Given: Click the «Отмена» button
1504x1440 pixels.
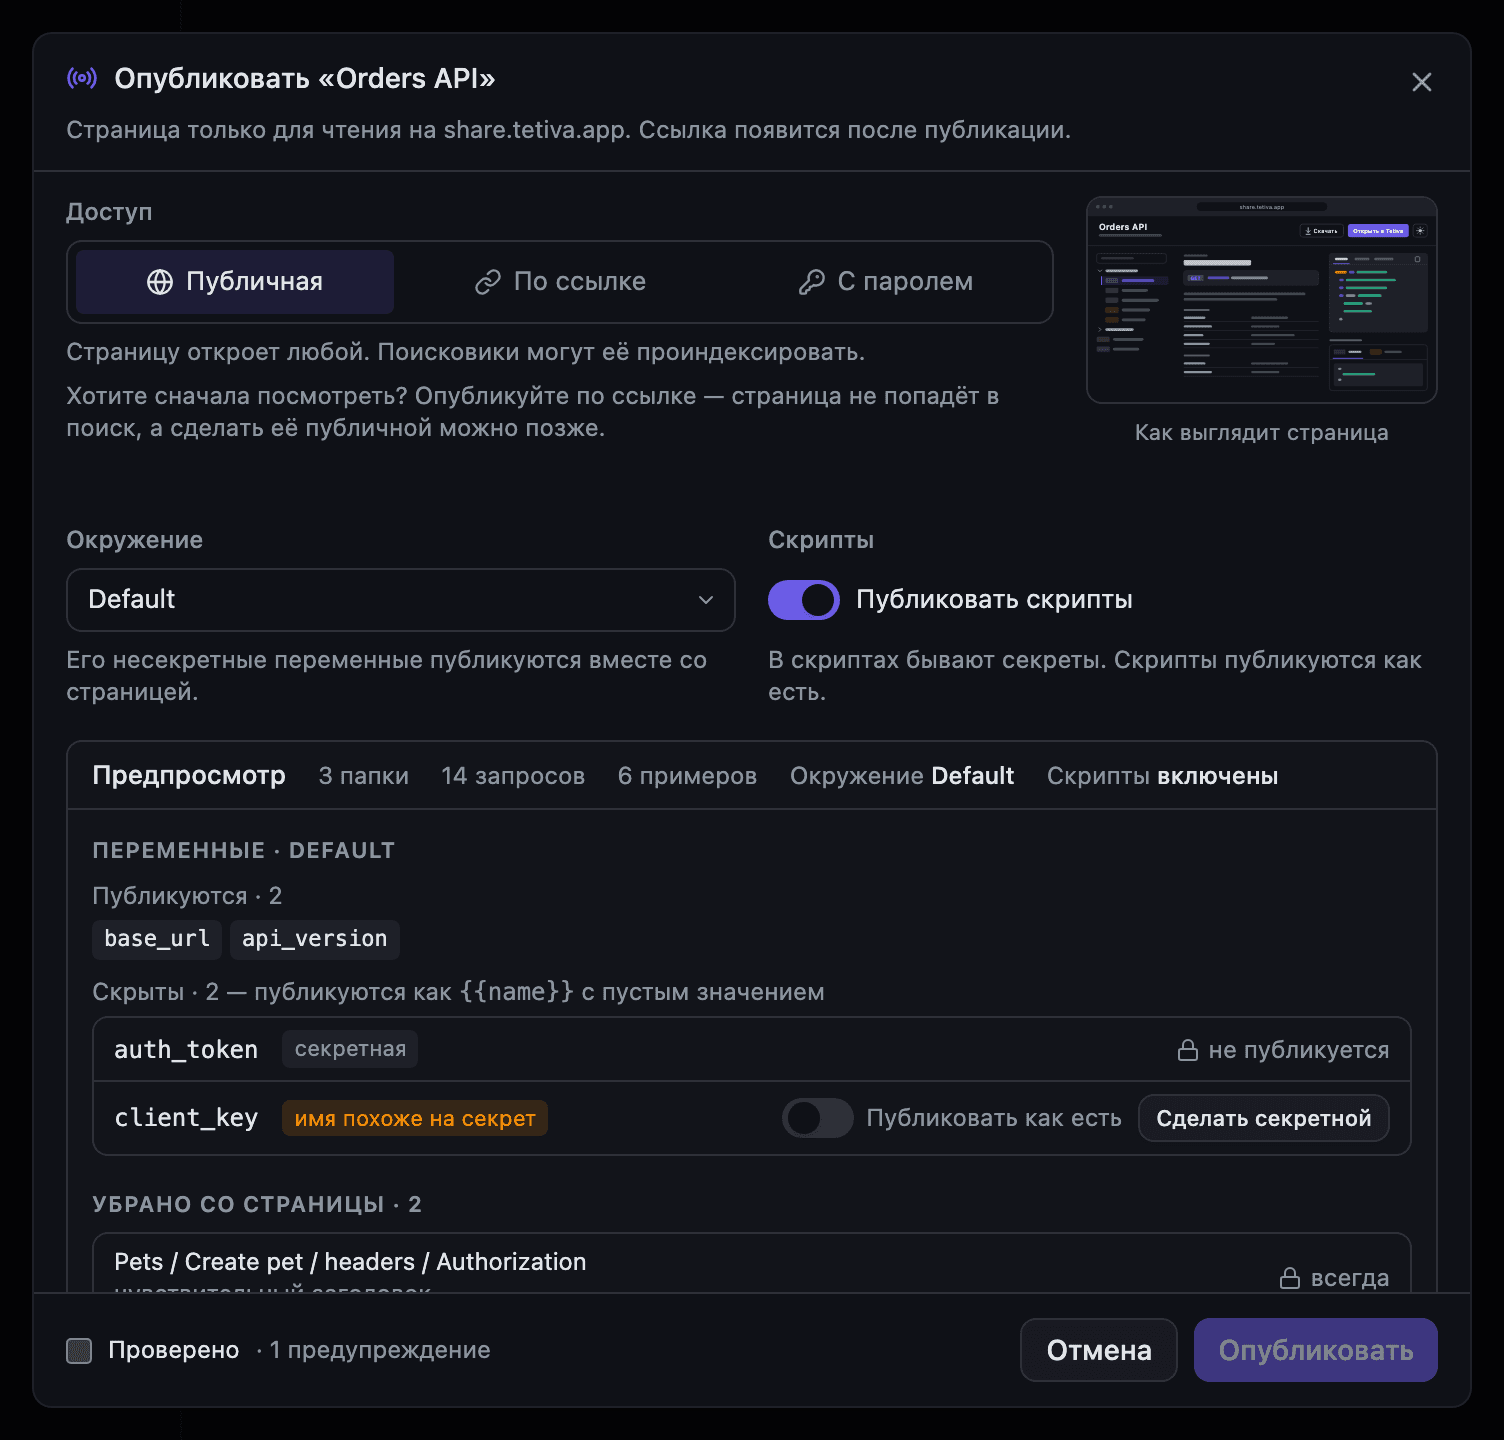Looking at the screenshot, I should point(1099,1350).
